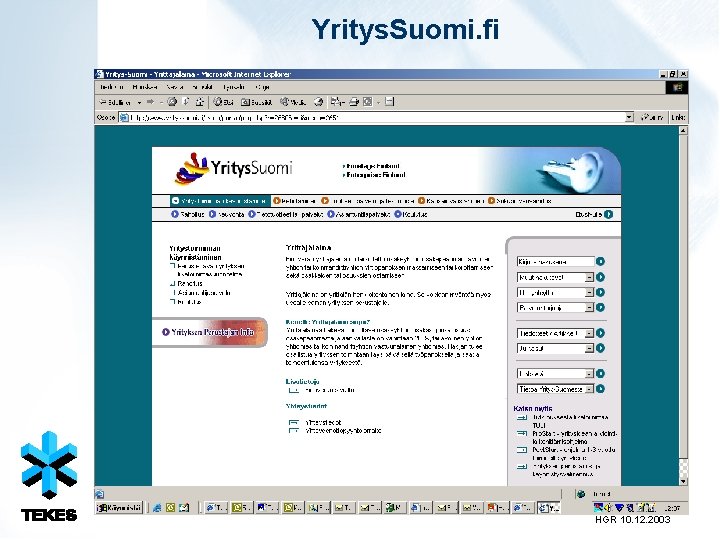Stop page loading with the Stop icon

[172, 102]
